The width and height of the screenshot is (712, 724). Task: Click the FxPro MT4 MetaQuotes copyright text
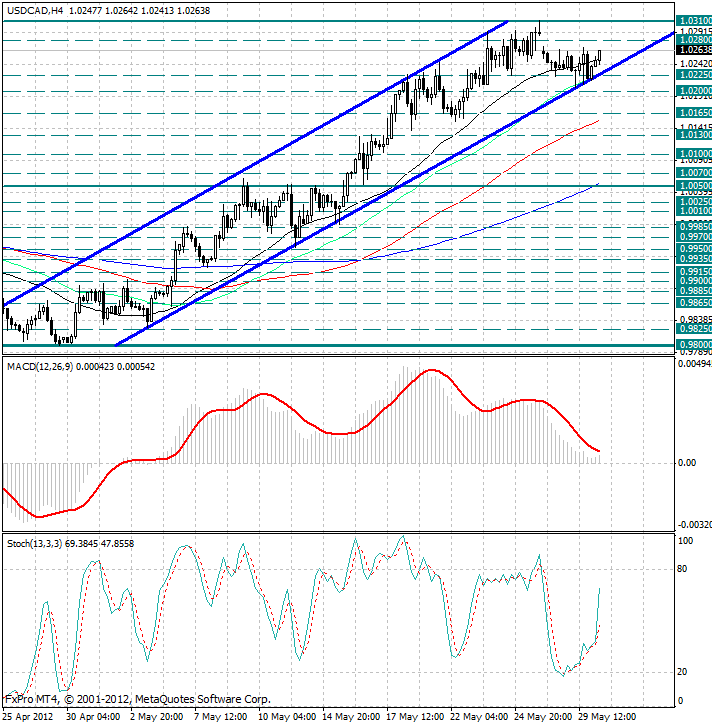tap(138, 700)
